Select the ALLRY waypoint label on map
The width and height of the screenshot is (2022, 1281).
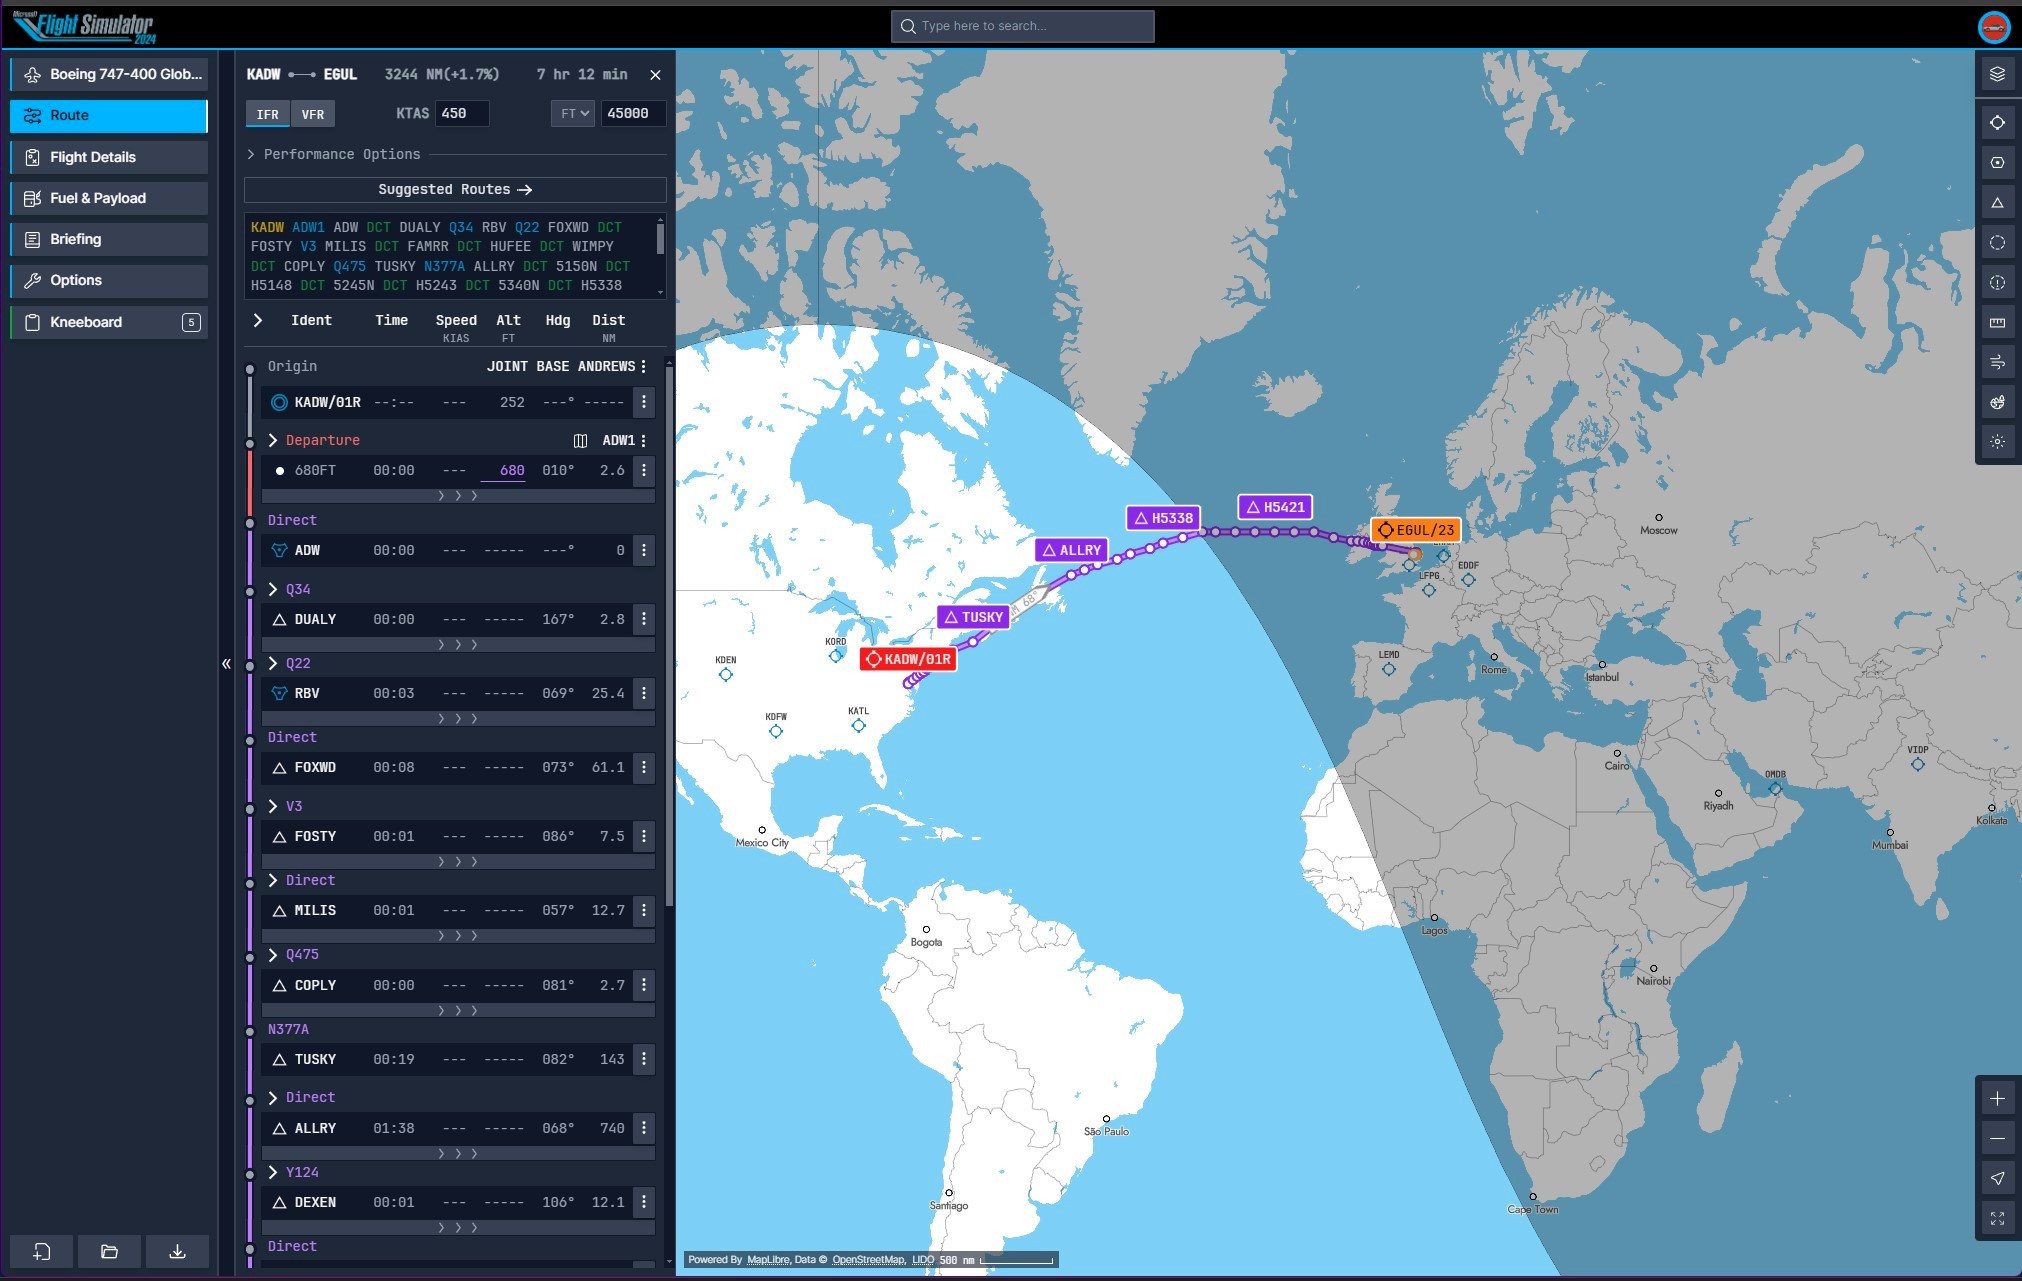[x=1071, y=550]
